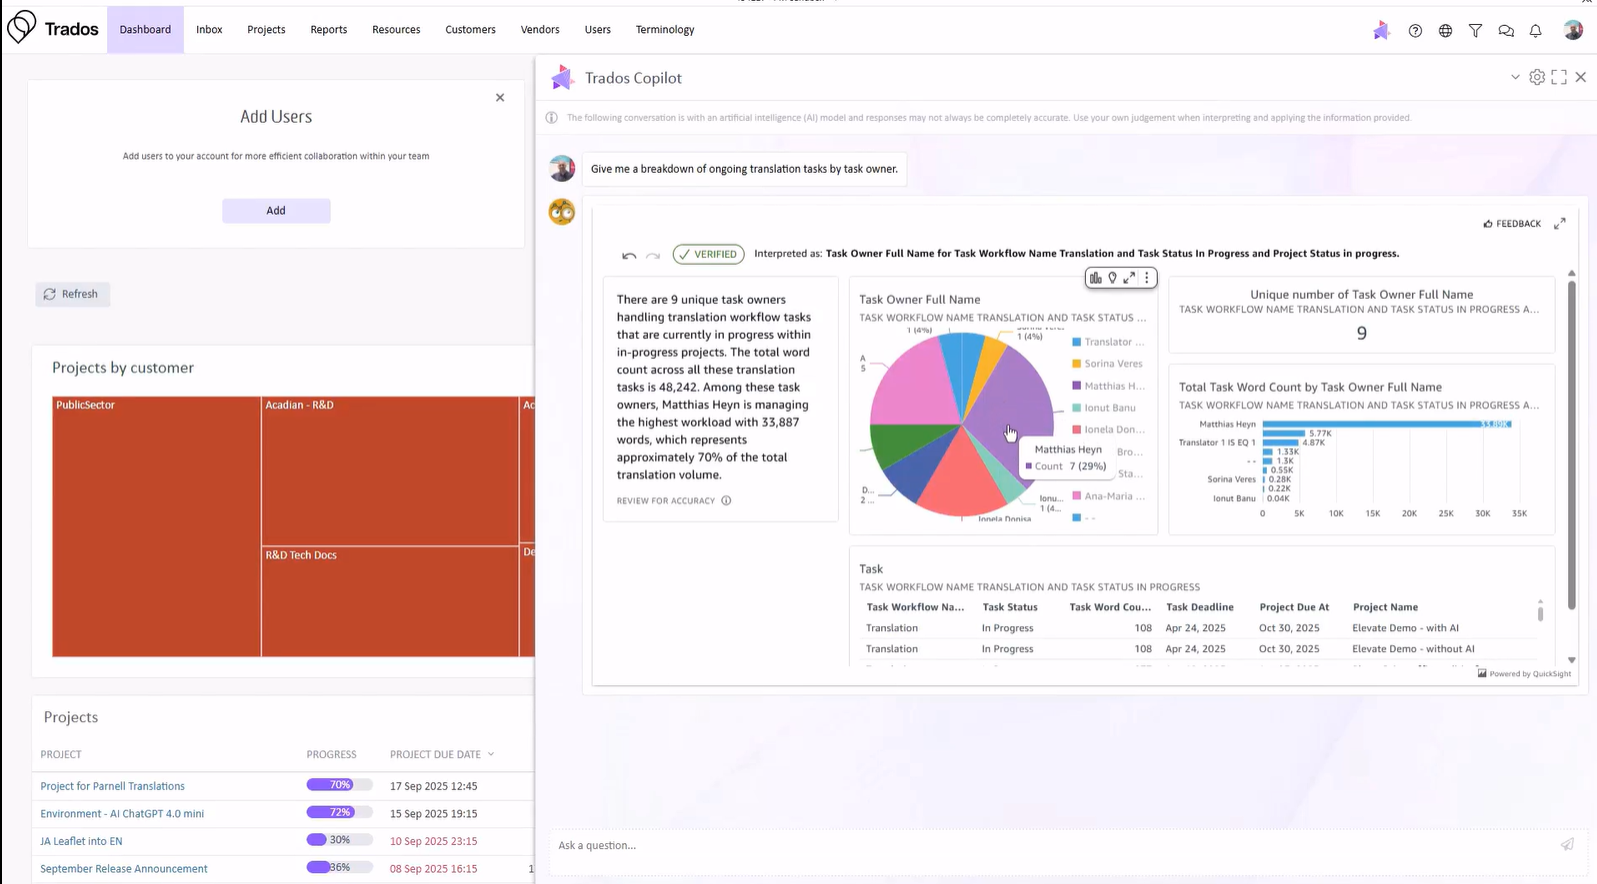
Task: Send the question with the paper plane icon
Action: [1567, 845]
